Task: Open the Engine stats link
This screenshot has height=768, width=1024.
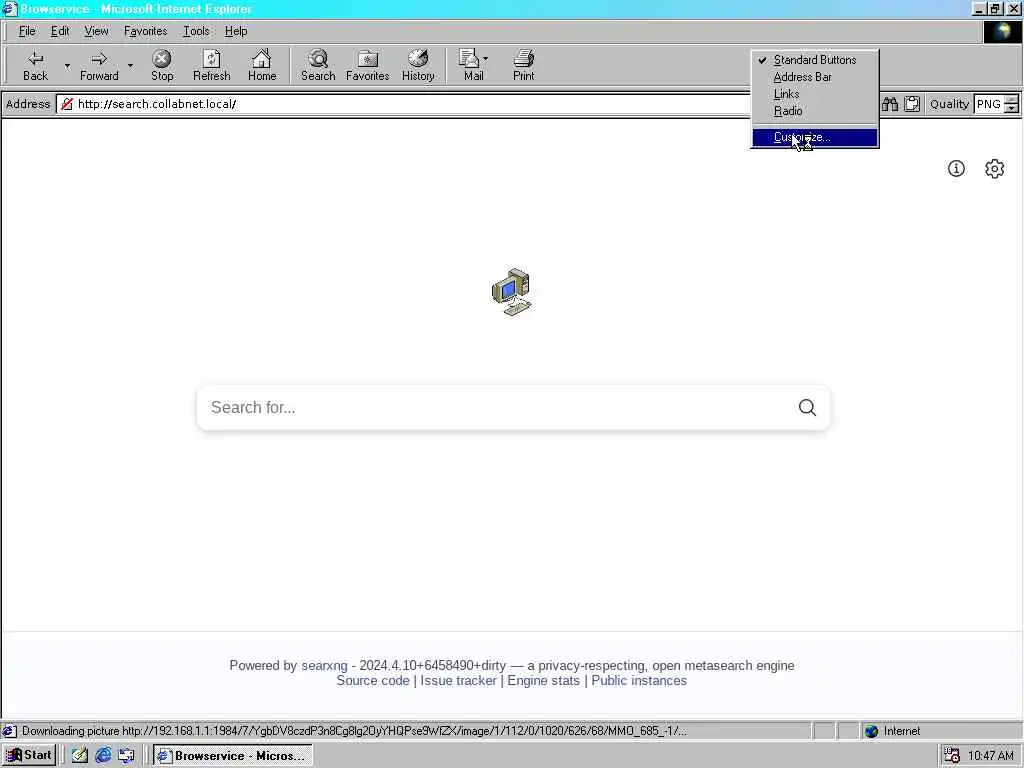Action: point(543,680)
